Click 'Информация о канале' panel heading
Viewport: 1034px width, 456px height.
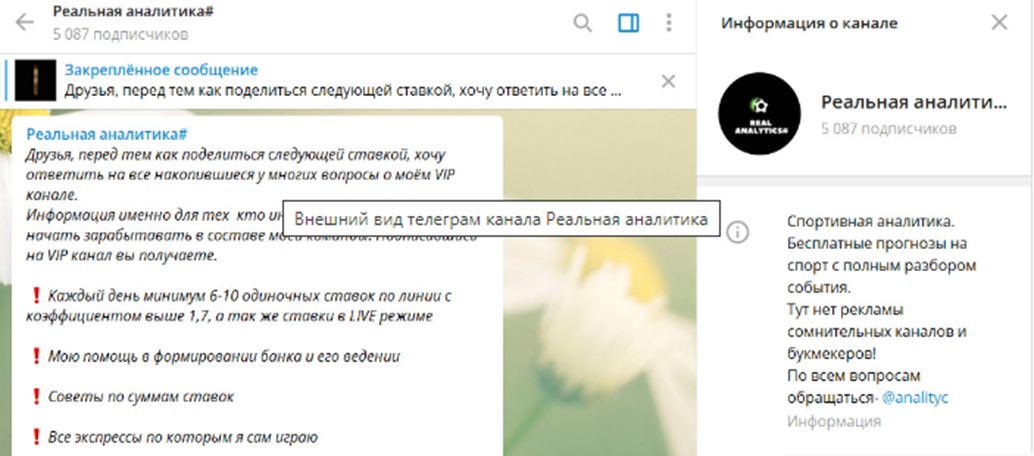coord(809,24)
